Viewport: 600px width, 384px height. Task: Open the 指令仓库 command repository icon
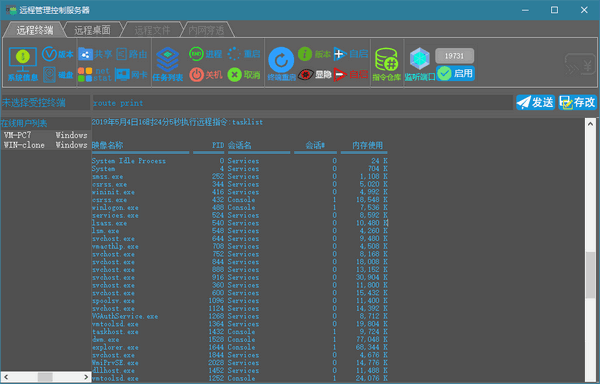click(x=386, y=64)
